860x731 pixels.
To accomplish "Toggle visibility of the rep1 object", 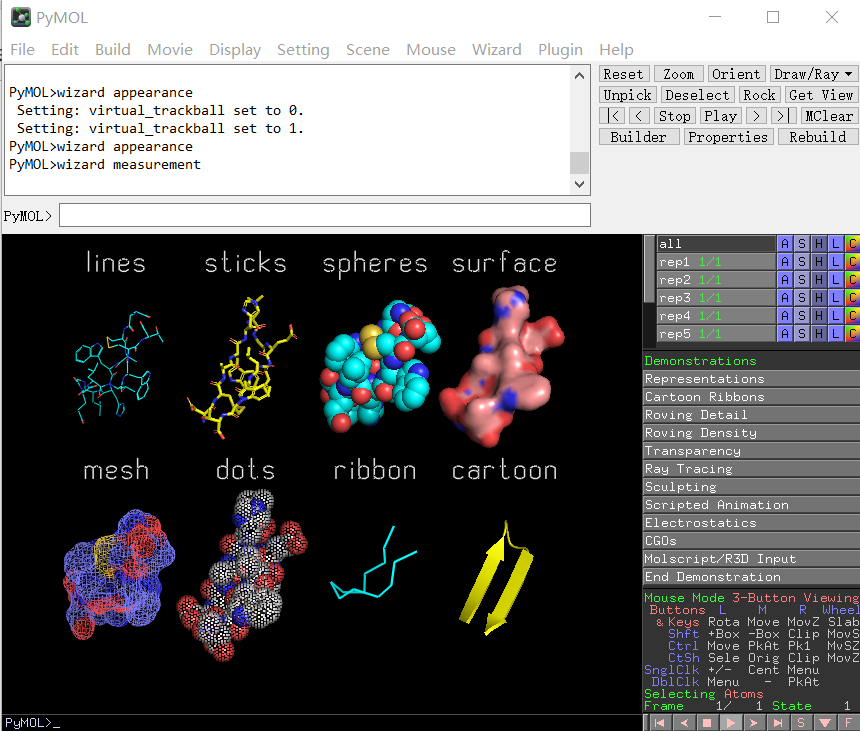I will click(x=716, y=262).
